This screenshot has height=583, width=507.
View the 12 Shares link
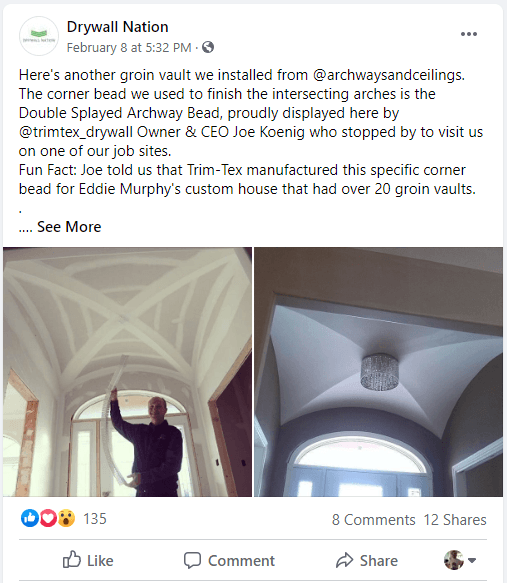tap(455, 520)
